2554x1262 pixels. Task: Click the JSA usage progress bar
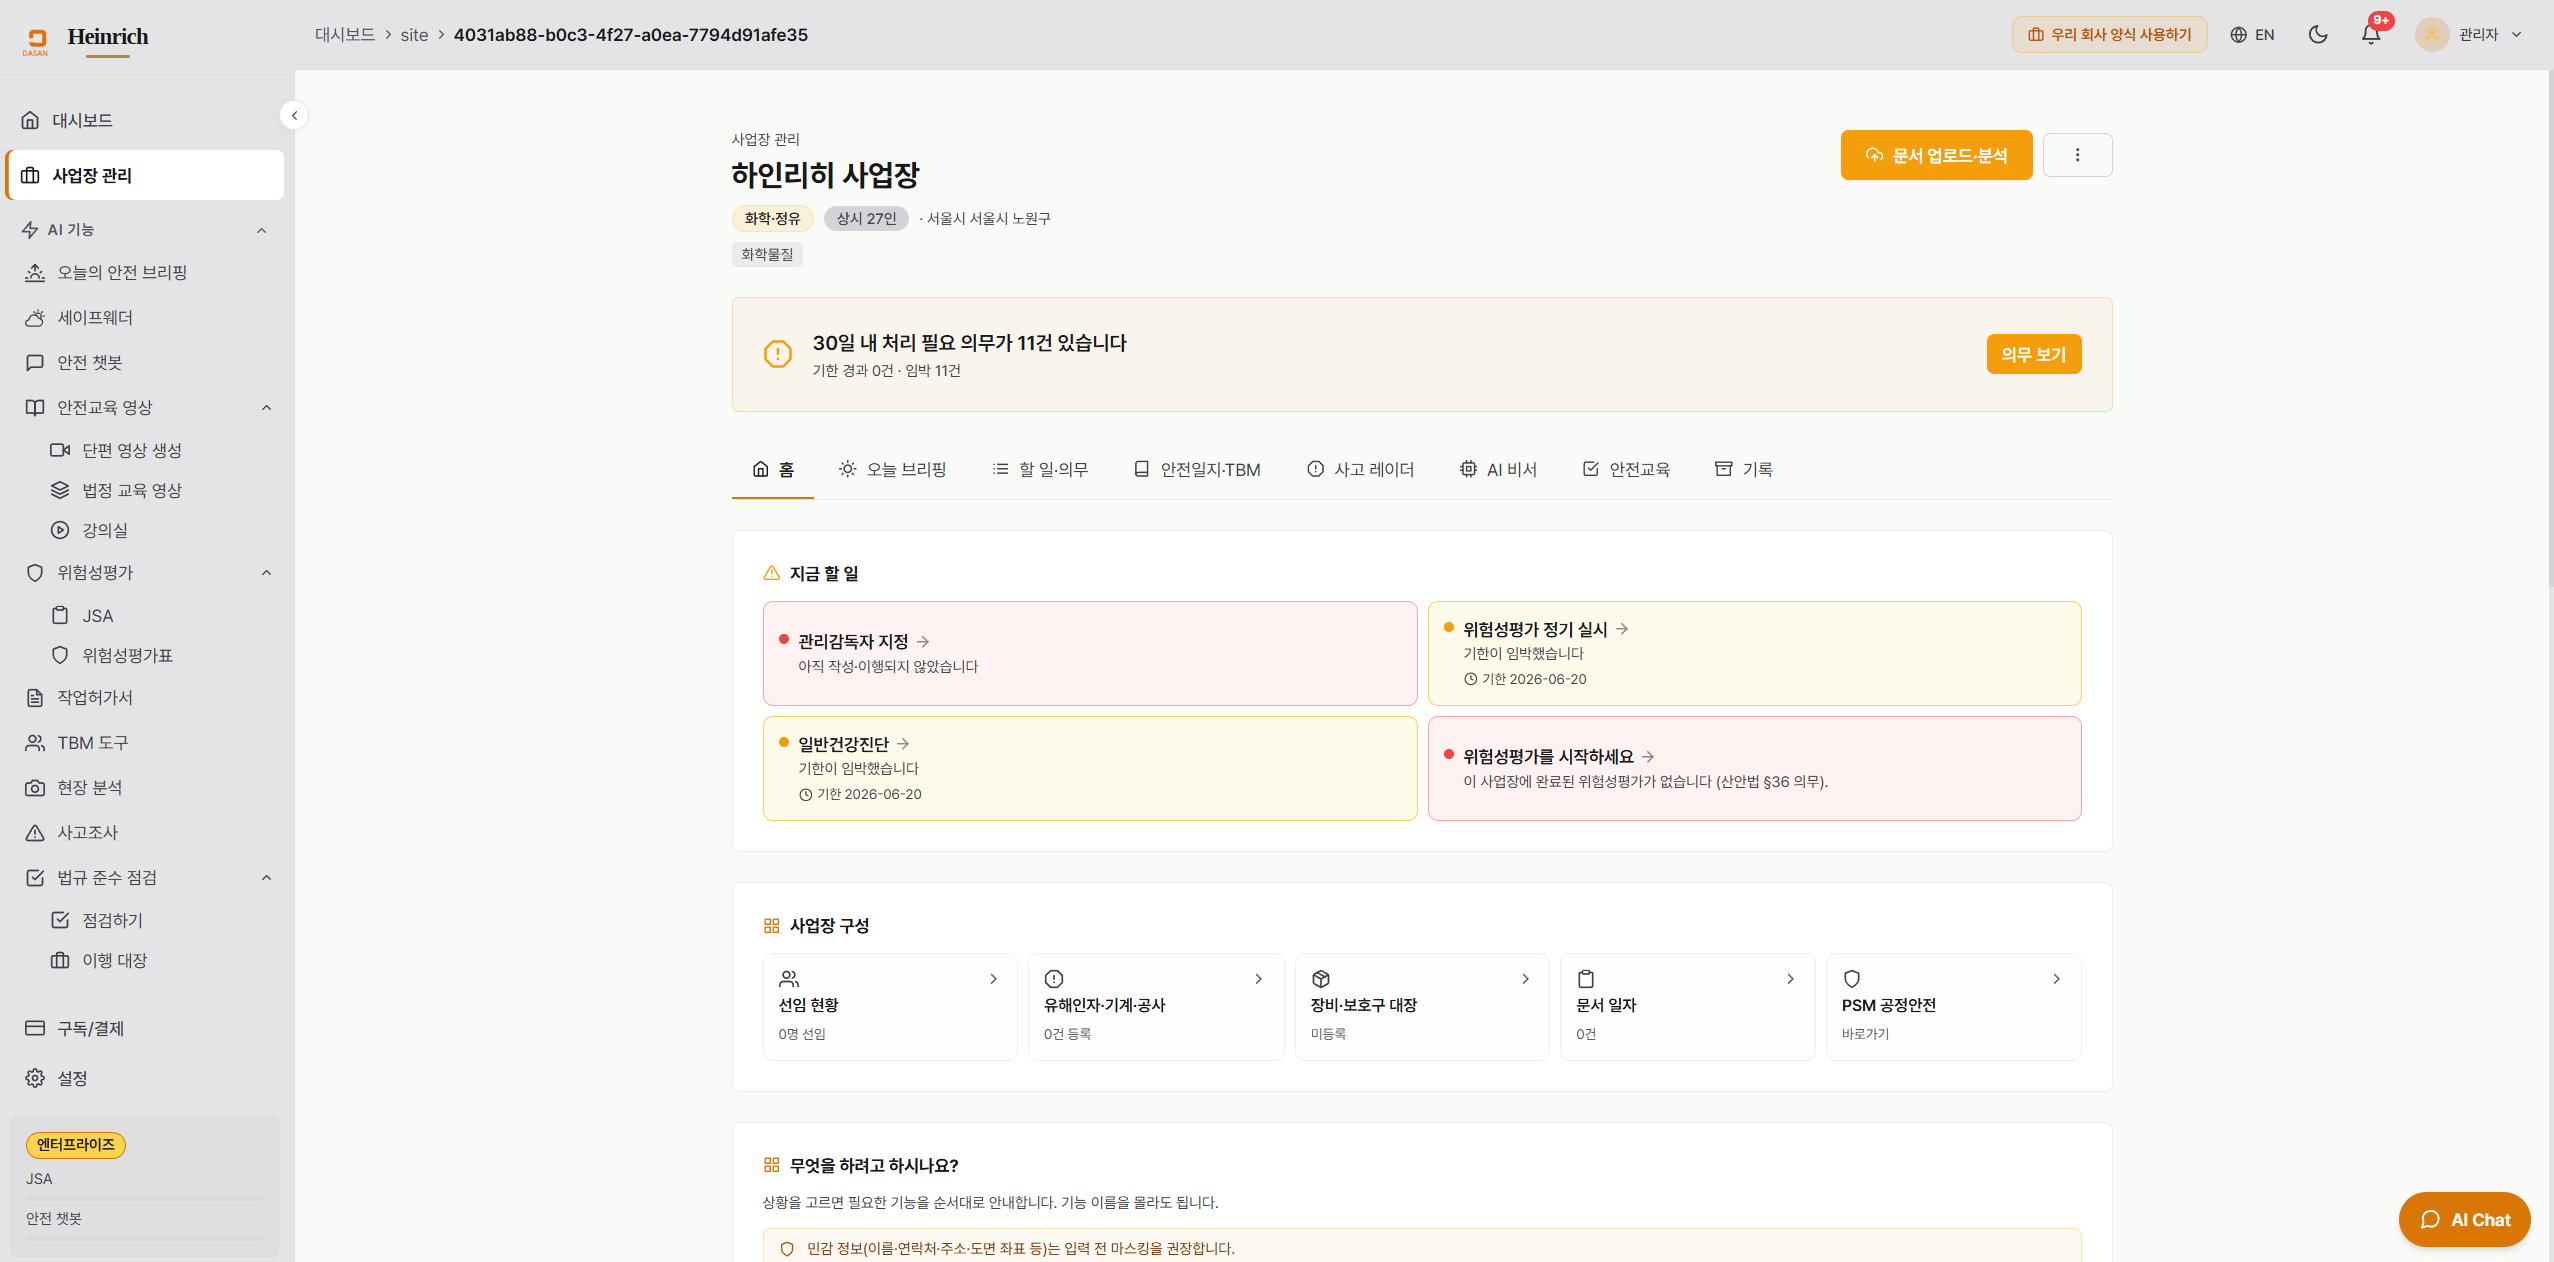(x=144, y=1198)
